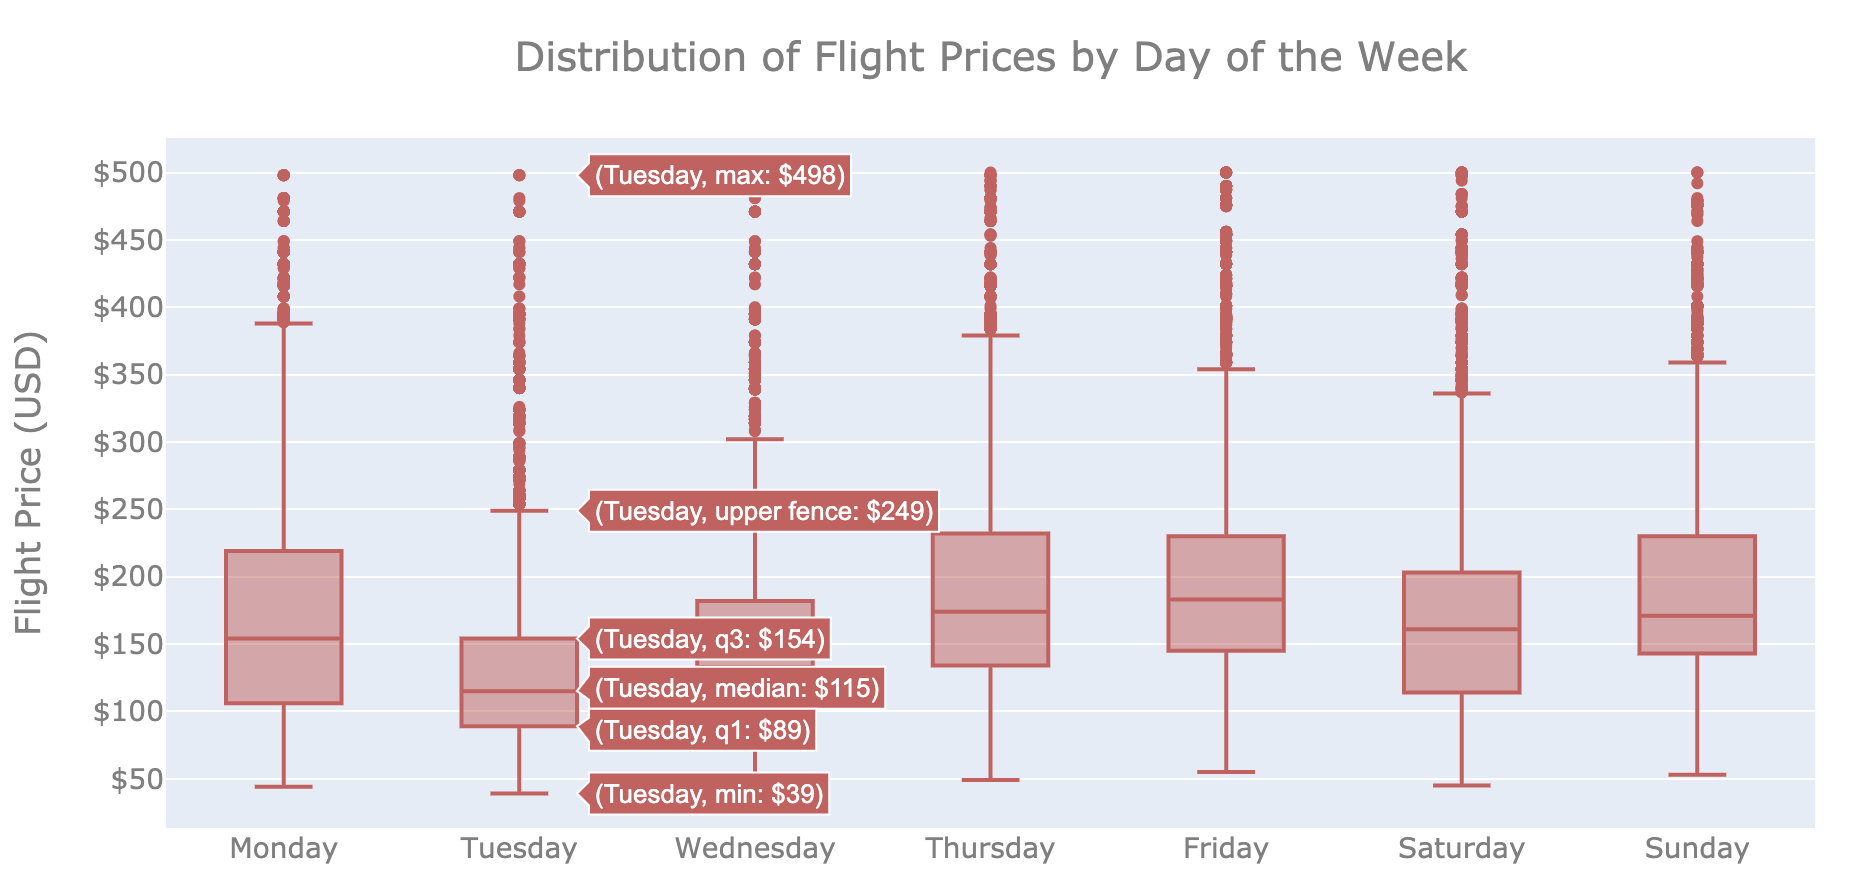Click the Flight Price (USD) axis title

30,482
